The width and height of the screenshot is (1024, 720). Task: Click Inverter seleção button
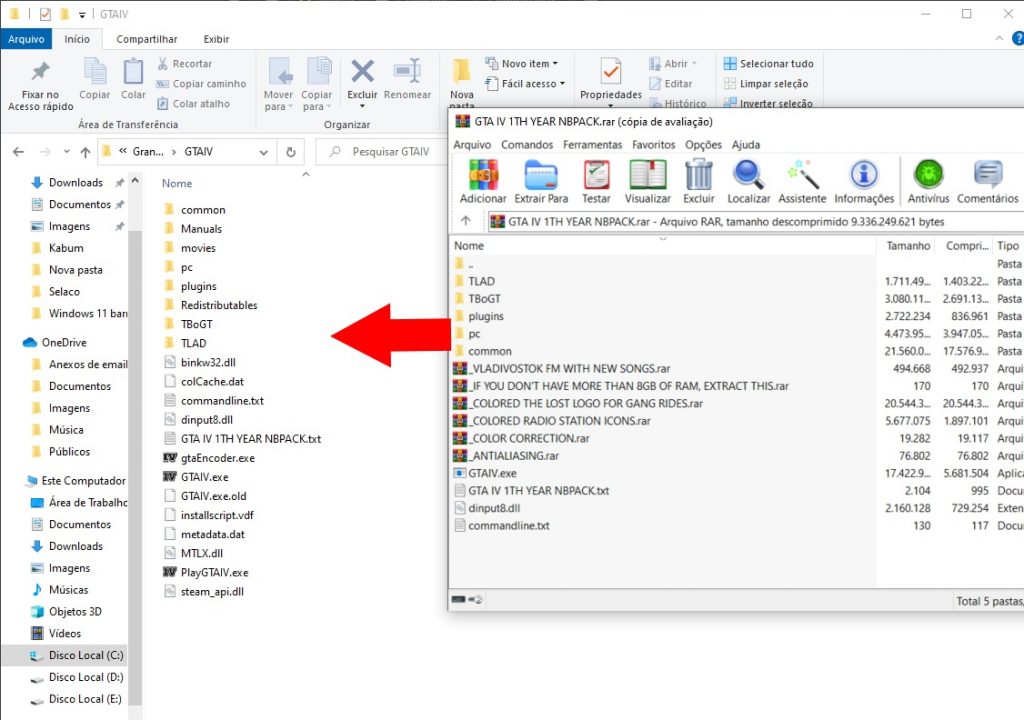tap(768, 104)
